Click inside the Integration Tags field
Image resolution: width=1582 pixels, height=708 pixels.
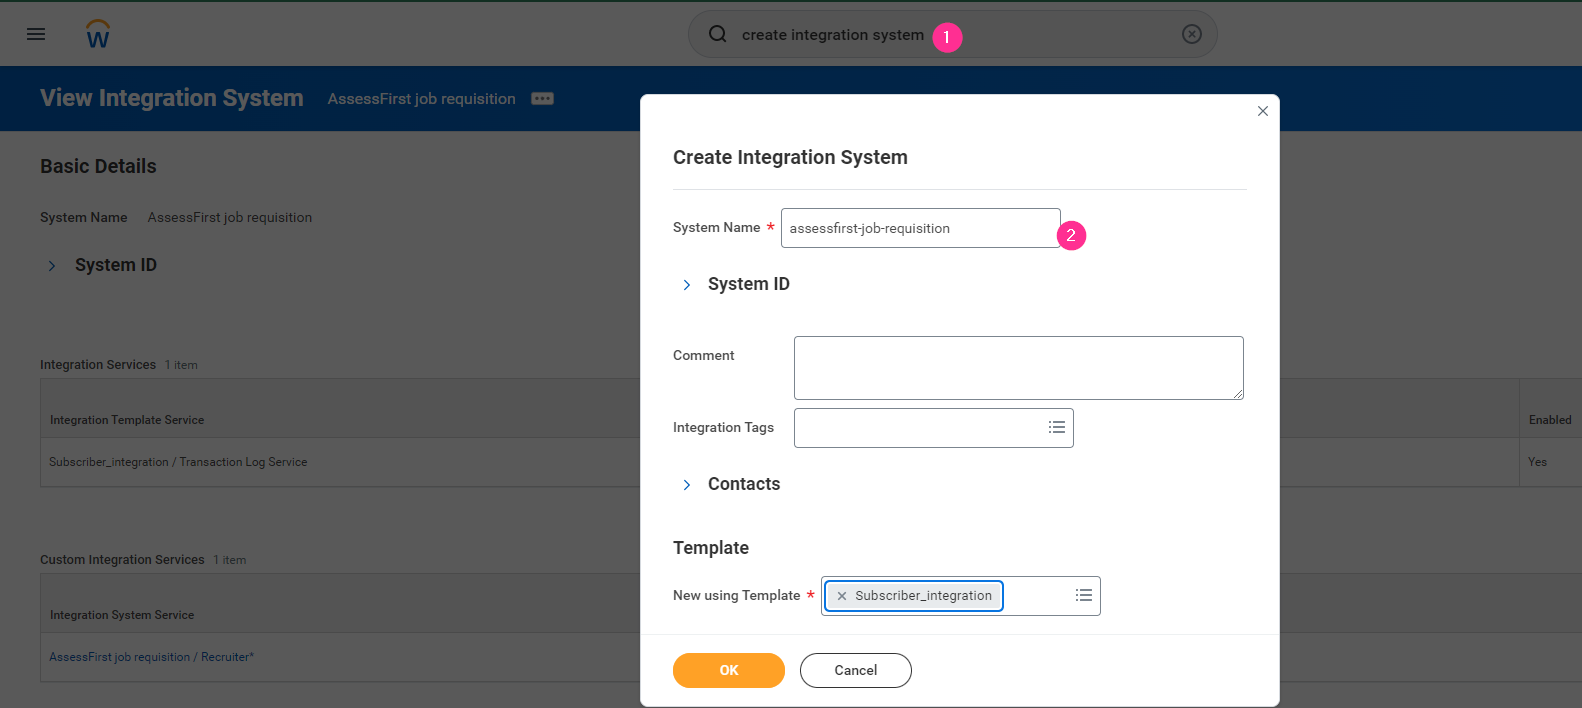tap(915, 428)
